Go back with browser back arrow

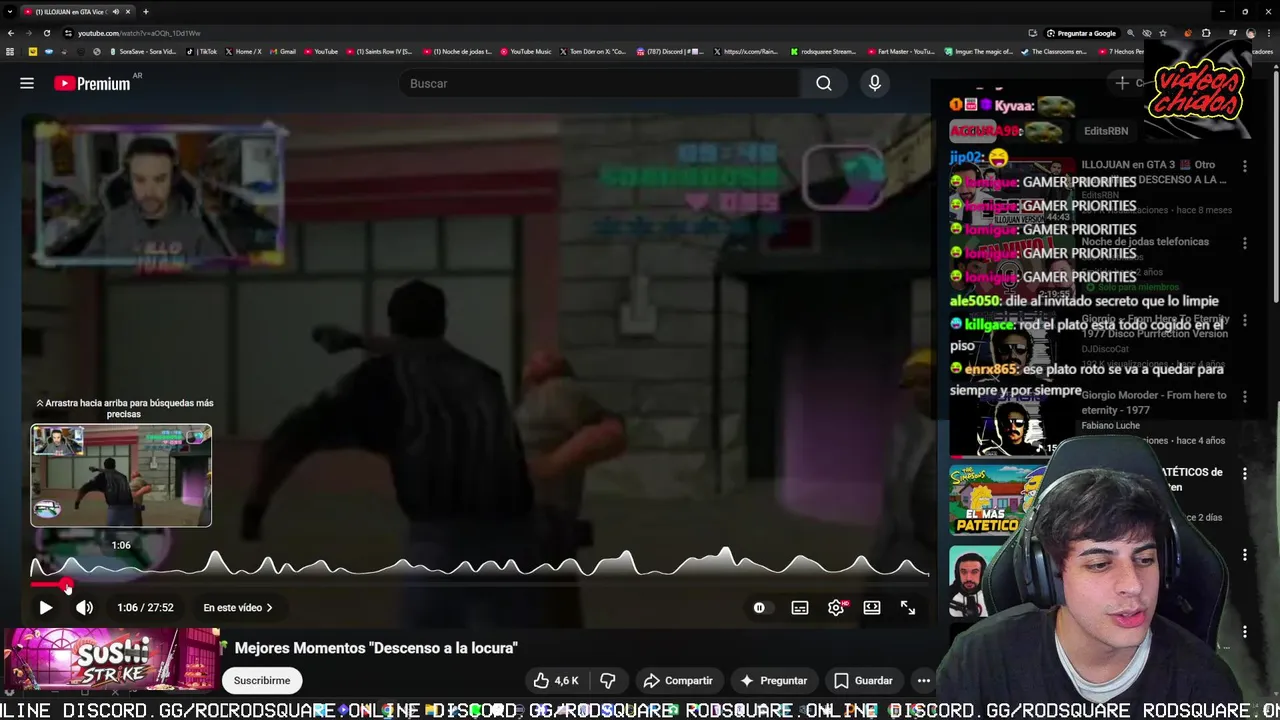point(10,33)
